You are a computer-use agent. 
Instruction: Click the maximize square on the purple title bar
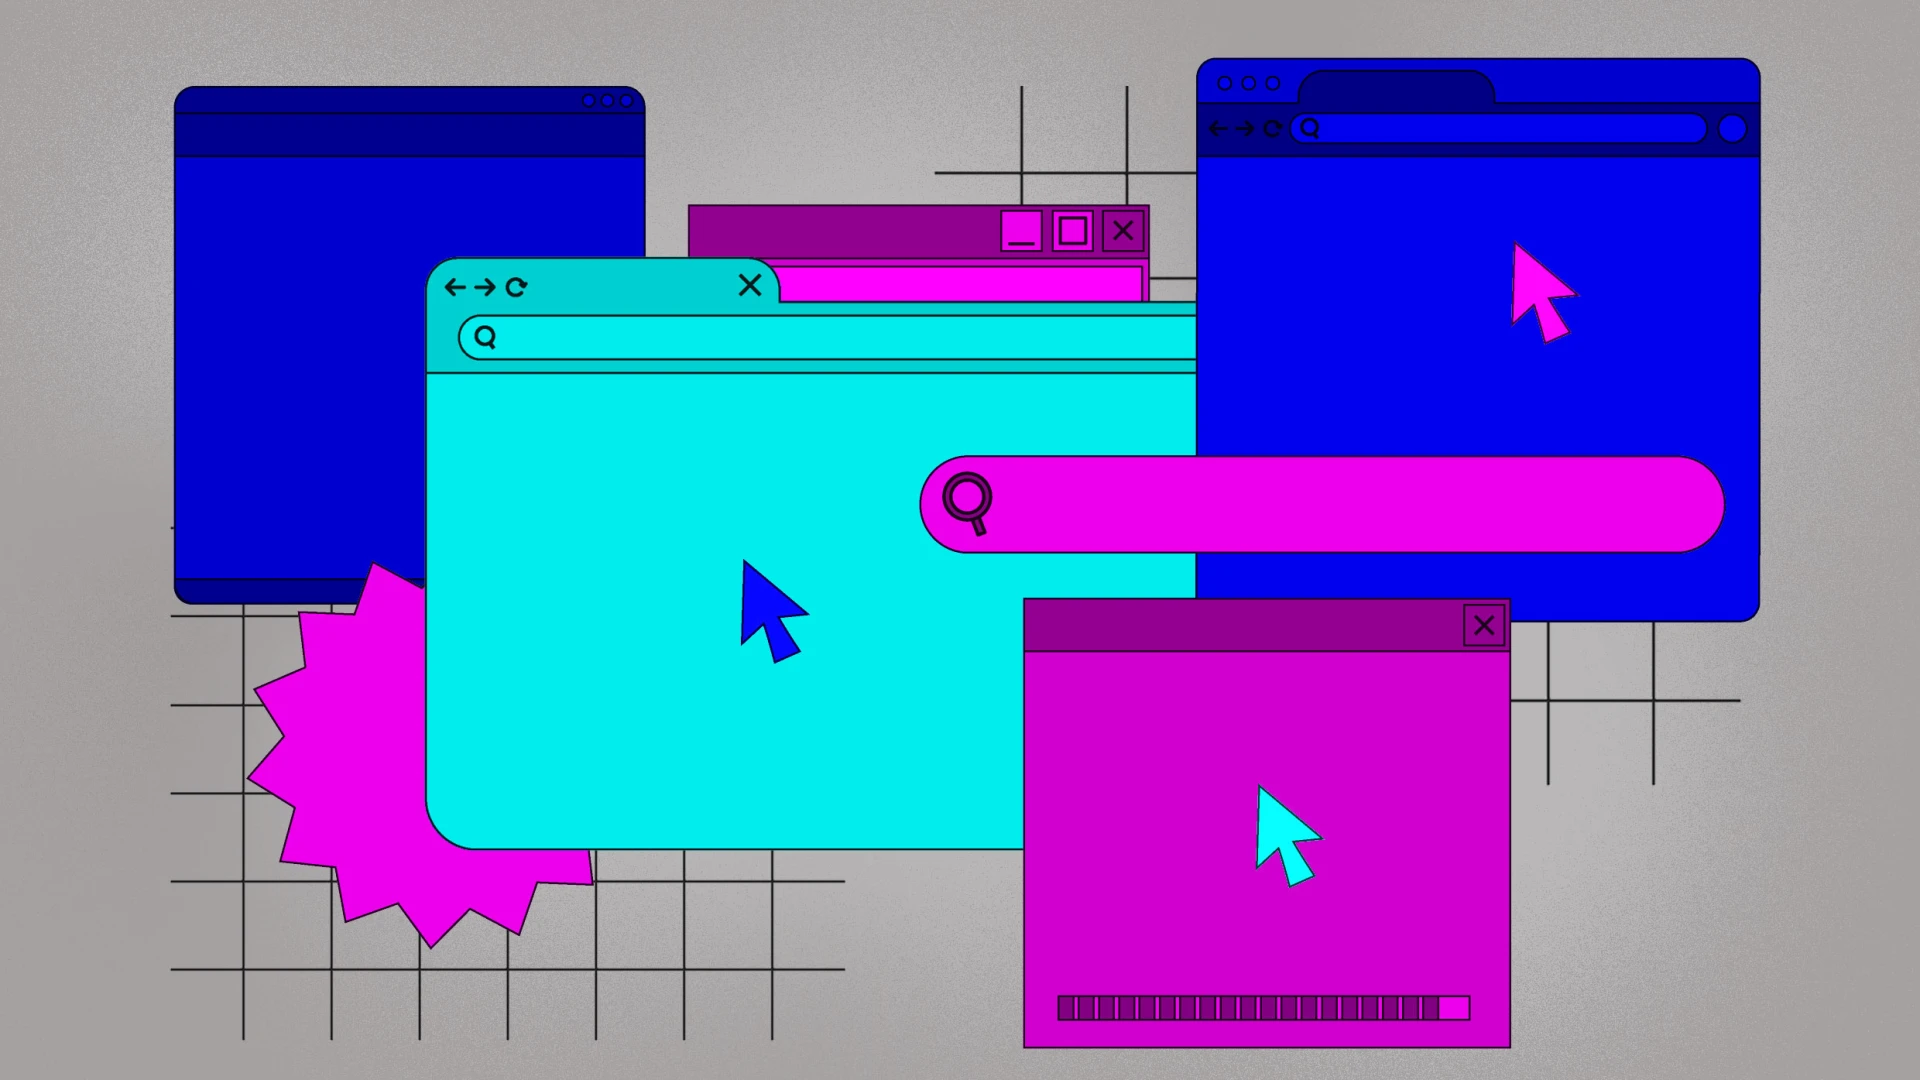point(1072,231)
